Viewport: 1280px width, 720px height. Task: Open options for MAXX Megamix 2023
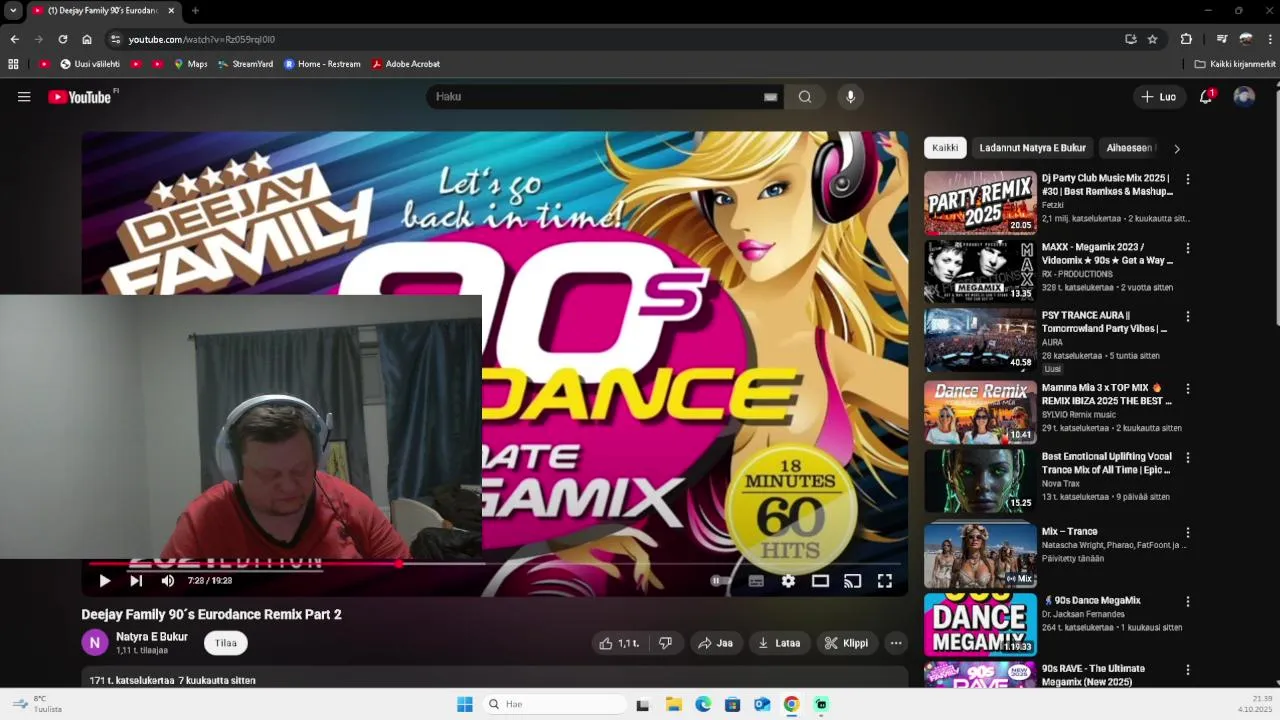[1188, 248]
